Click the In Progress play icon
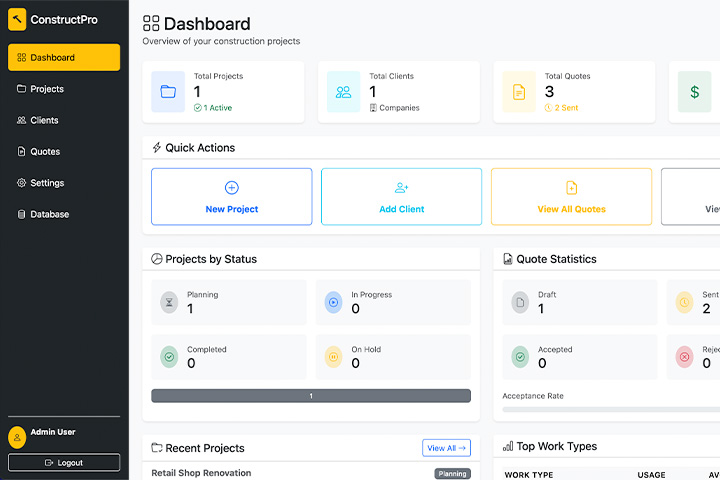Viewport: 720px width, 480px height. [x=333, y=302]
